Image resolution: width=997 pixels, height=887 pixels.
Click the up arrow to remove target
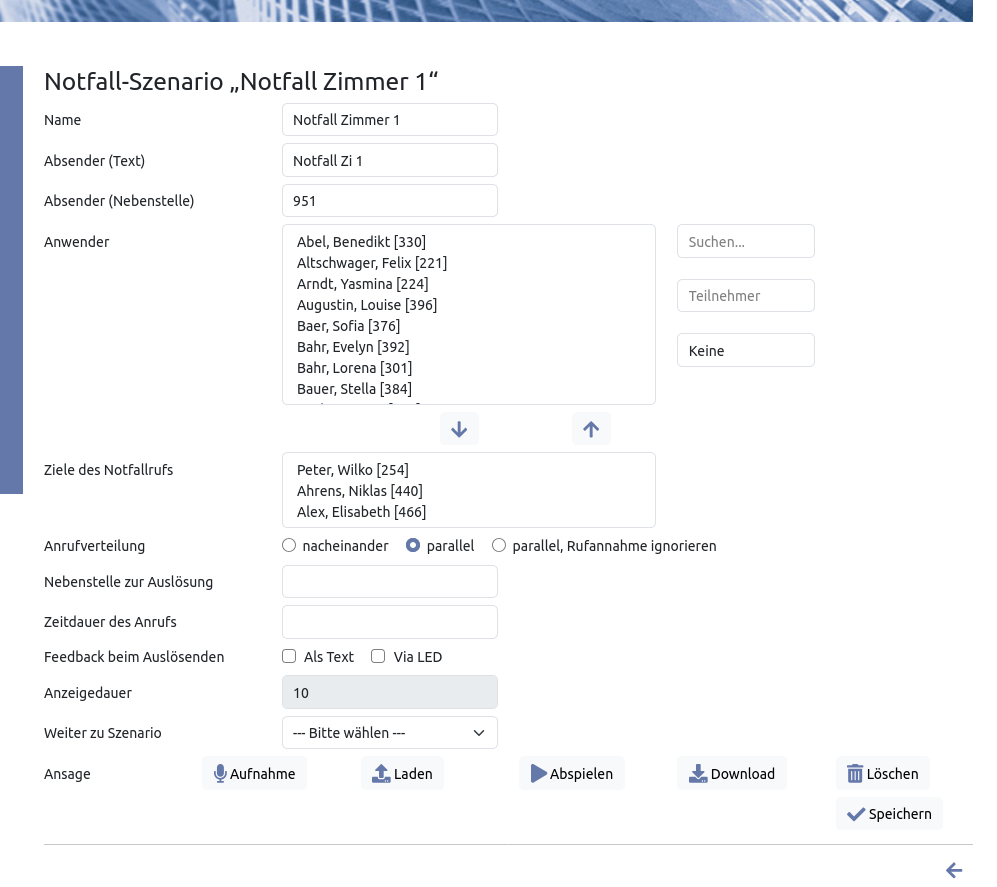pyautogui.click(x=591, y=429)
